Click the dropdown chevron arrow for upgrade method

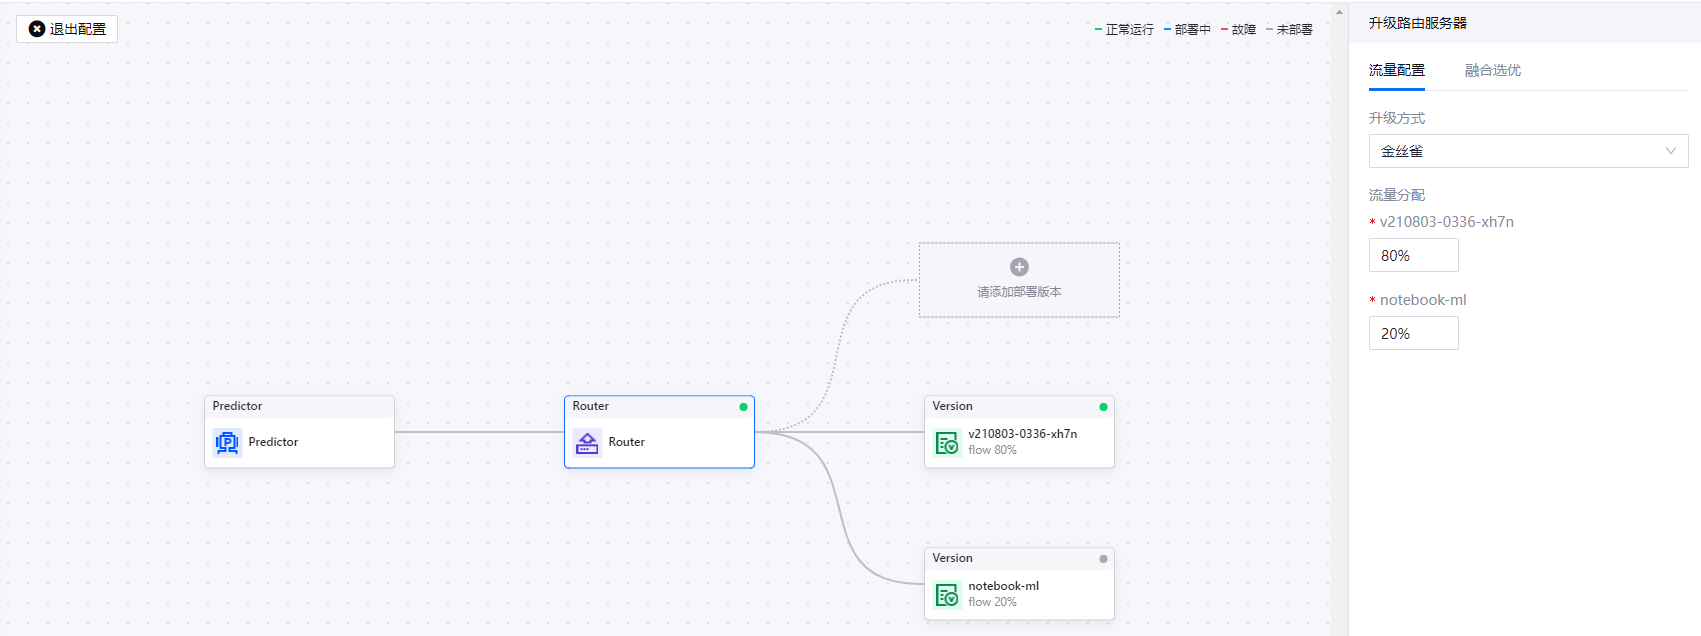(x=1670, y=151)
